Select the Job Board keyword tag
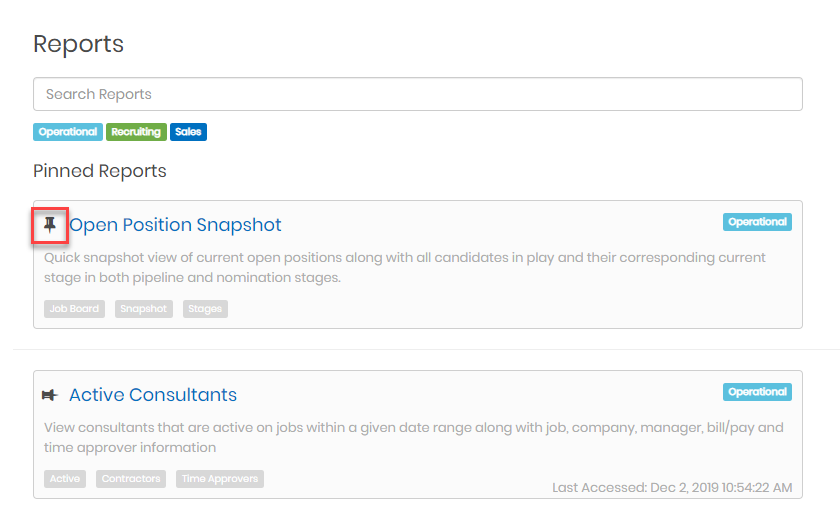 tap(74, 309)
